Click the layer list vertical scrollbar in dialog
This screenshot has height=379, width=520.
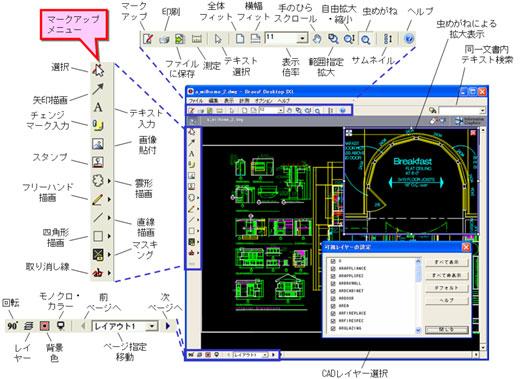(418, 295)
